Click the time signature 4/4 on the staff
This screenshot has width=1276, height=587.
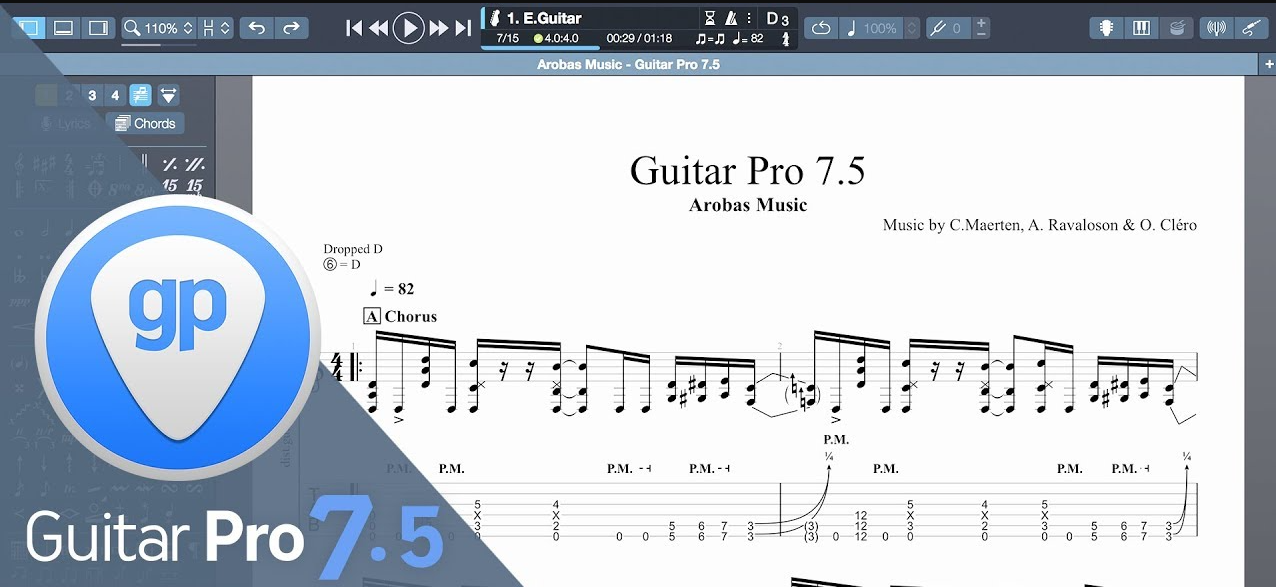[337, 367]
